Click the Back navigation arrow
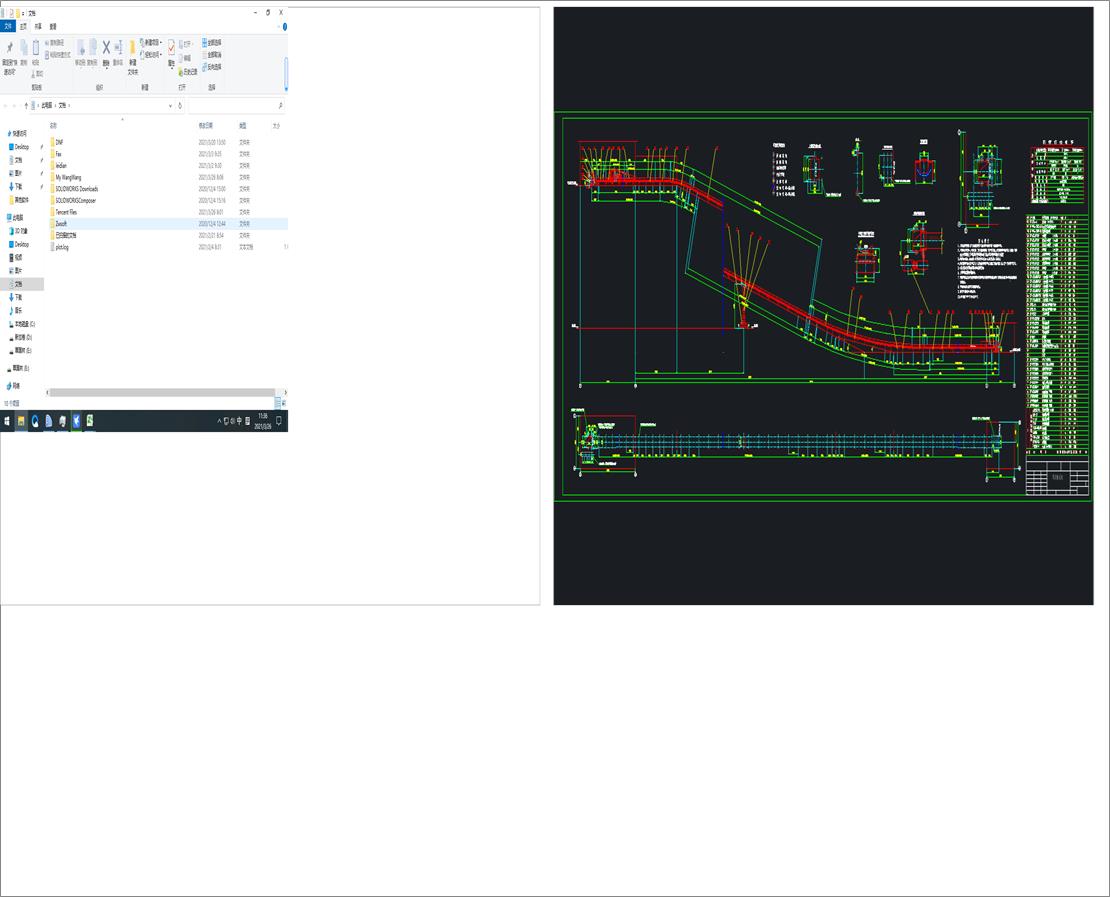This screenshot has height=897, width=1110. point(5,105)
